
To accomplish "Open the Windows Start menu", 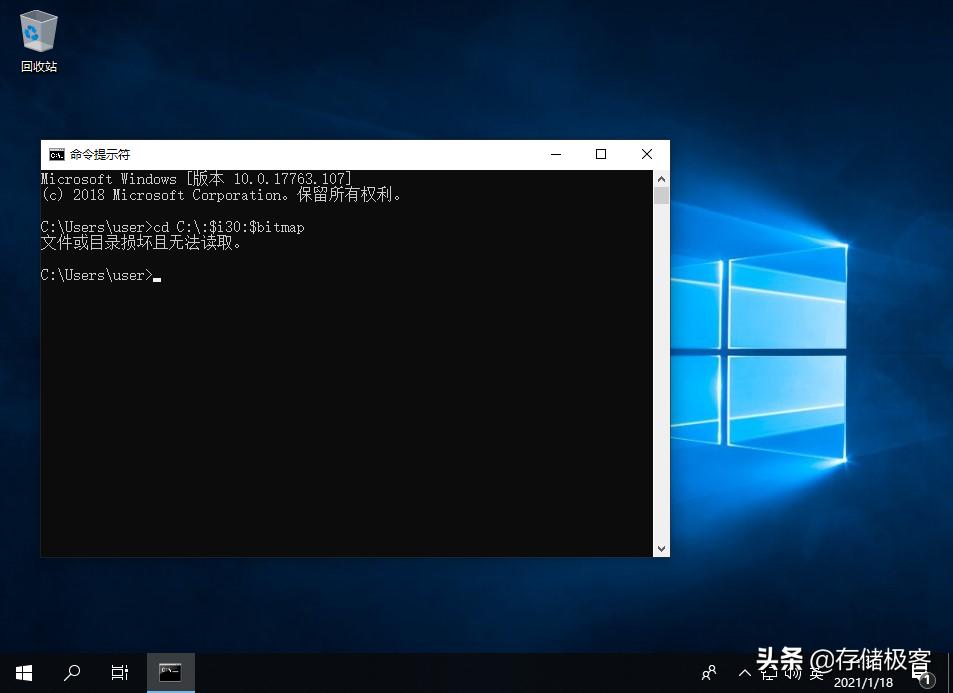I will click(x=24, y=673).
